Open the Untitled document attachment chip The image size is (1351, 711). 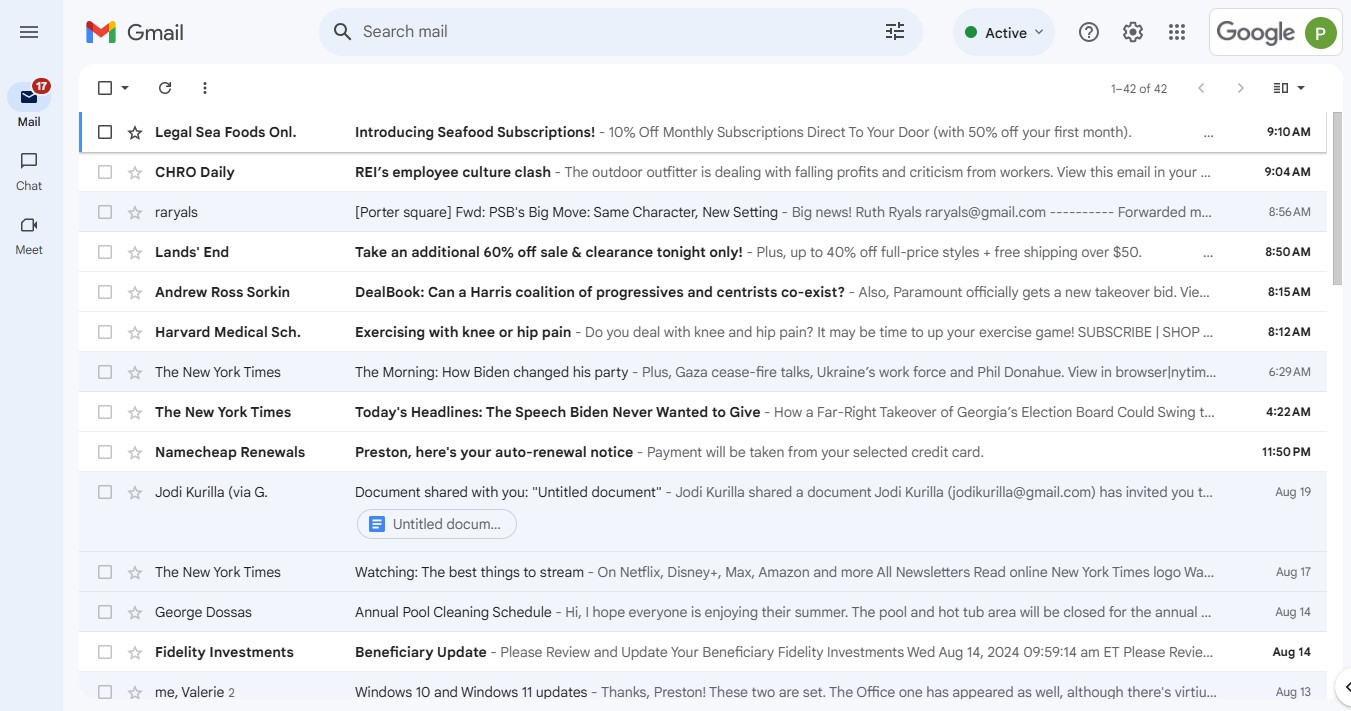(x=437, y=524)
